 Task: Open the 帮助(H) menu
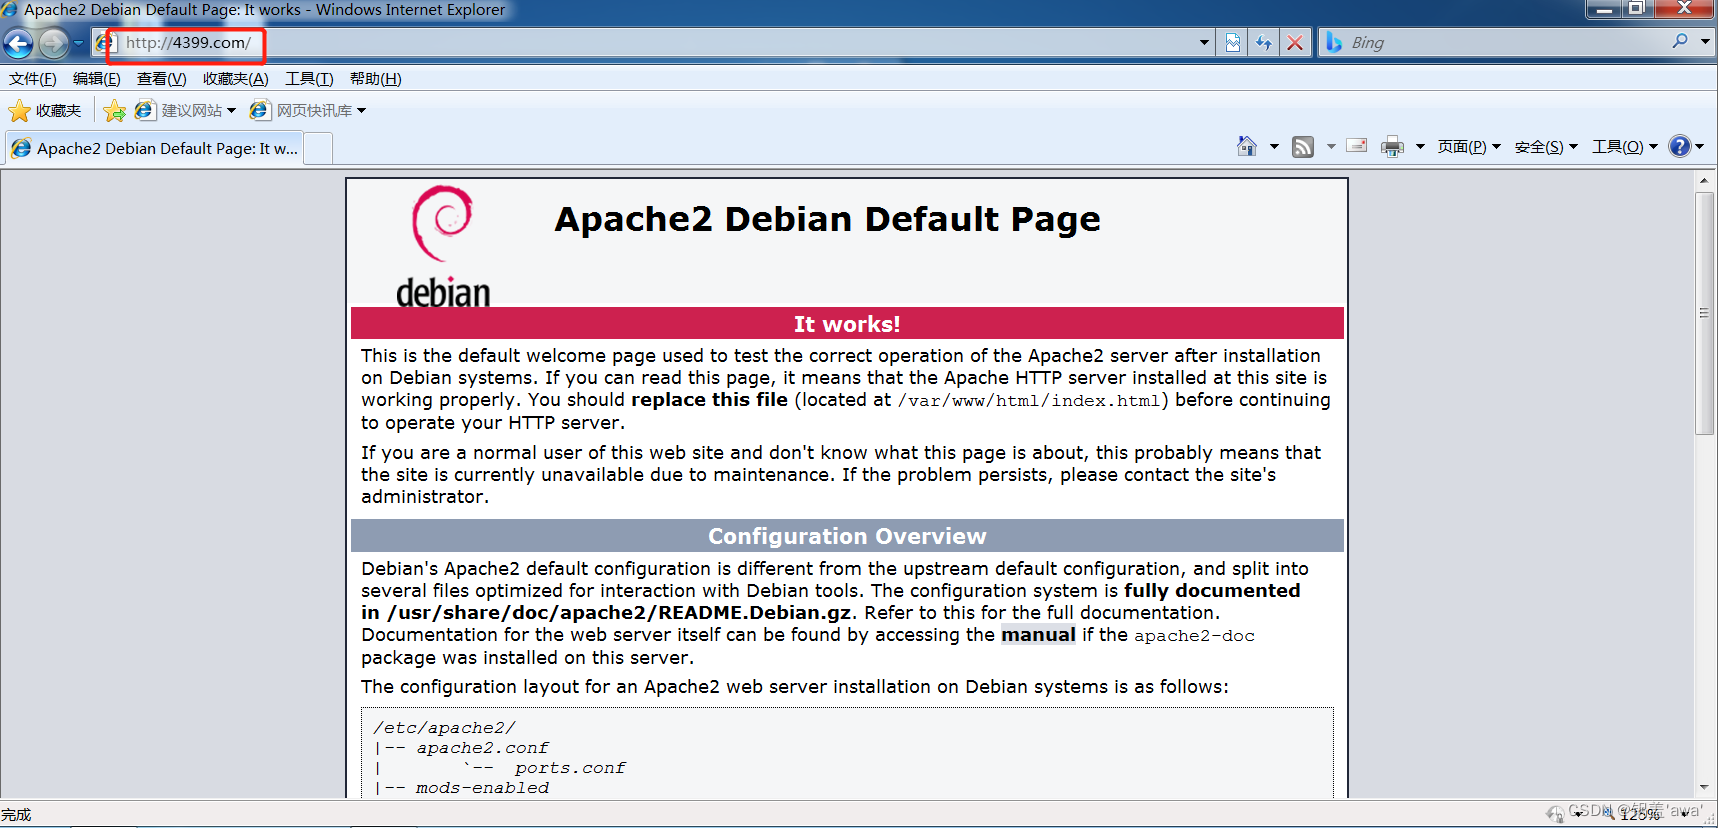point(376,79)
